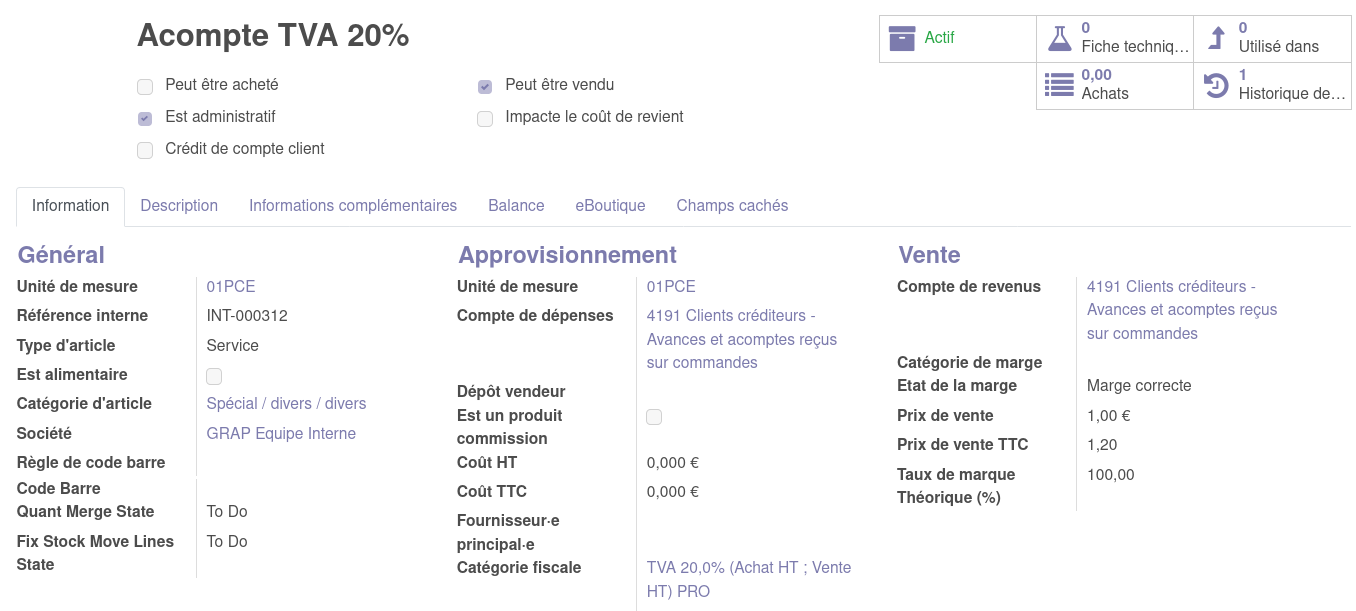Open the Historique clock icon
This screenshot has height=611, width=1356.
[x=1216, y=85]
